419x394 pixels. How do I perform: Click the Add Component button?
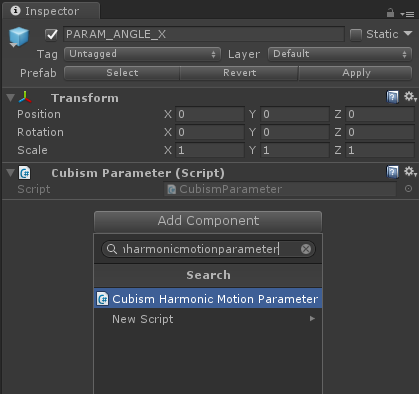click(x=208, y=221)
